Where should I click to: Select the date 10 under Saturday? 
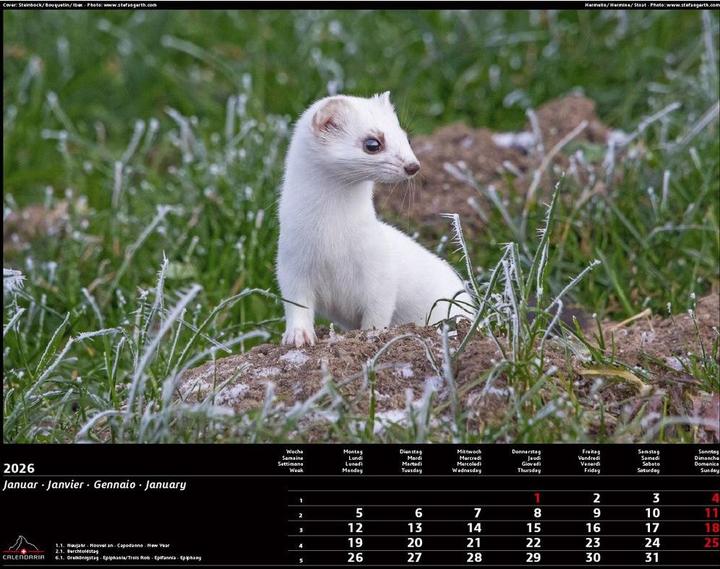pos(652,513)
